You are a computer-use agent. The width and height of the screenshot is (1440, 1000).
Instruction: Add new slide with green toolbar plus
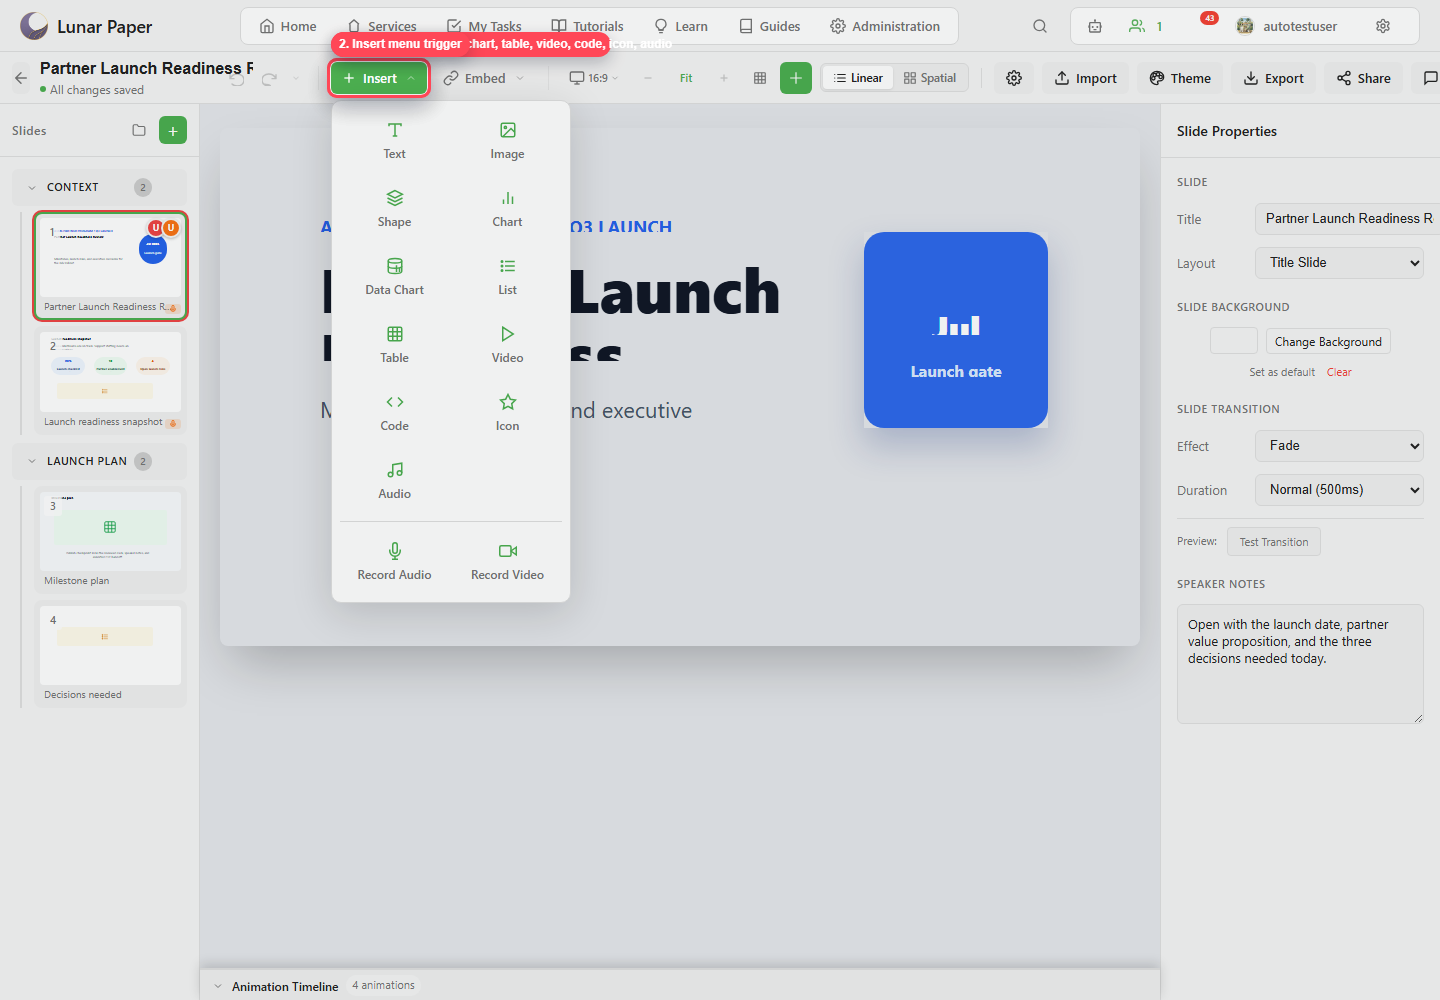[796, 78]
